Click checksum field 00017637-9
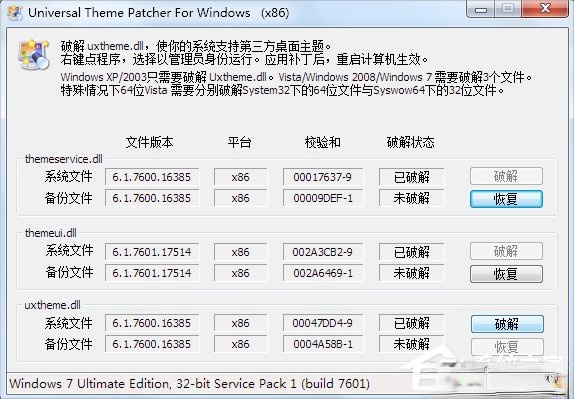Image resolution: width=574 pixels, height=399 pixels. (323, 177)
